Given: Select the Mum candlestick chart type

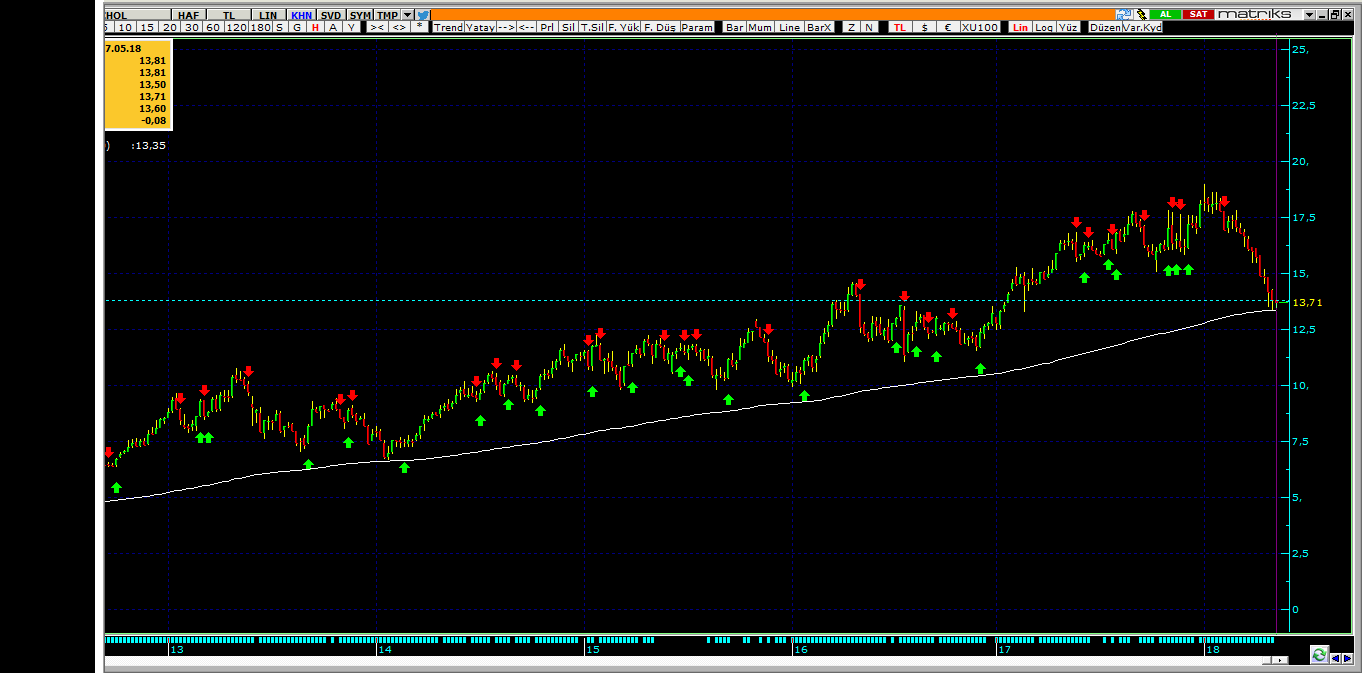Looking at the screenshot, I should tap(760, 27).
